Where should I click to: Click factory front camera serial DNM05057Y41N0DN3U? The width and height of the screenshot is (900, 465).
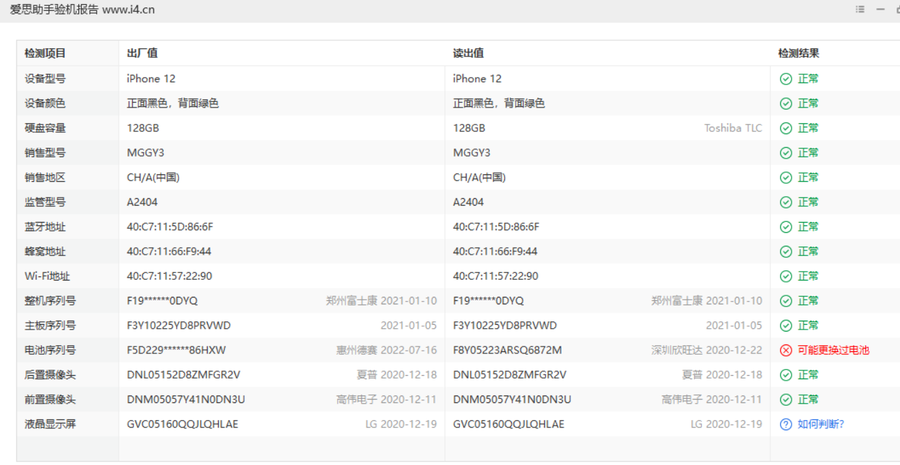186,400
